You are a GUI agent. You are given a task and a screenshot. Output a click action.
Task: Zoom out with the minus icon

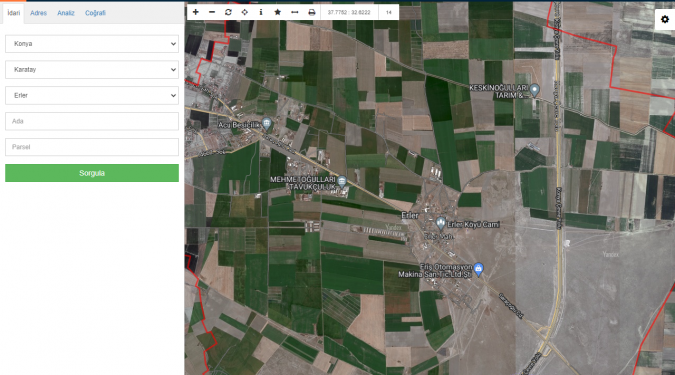coord(212,12)
